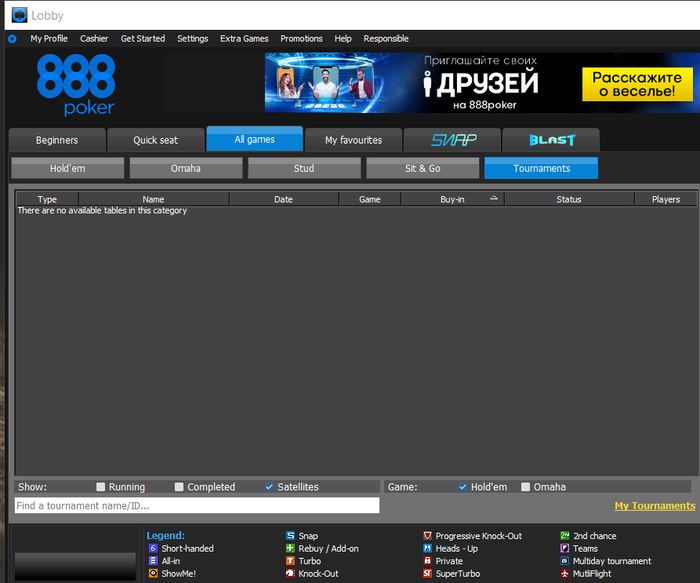Switch to the BLAST tab
Screen dimensions: 700x583
tap(551, 140)
